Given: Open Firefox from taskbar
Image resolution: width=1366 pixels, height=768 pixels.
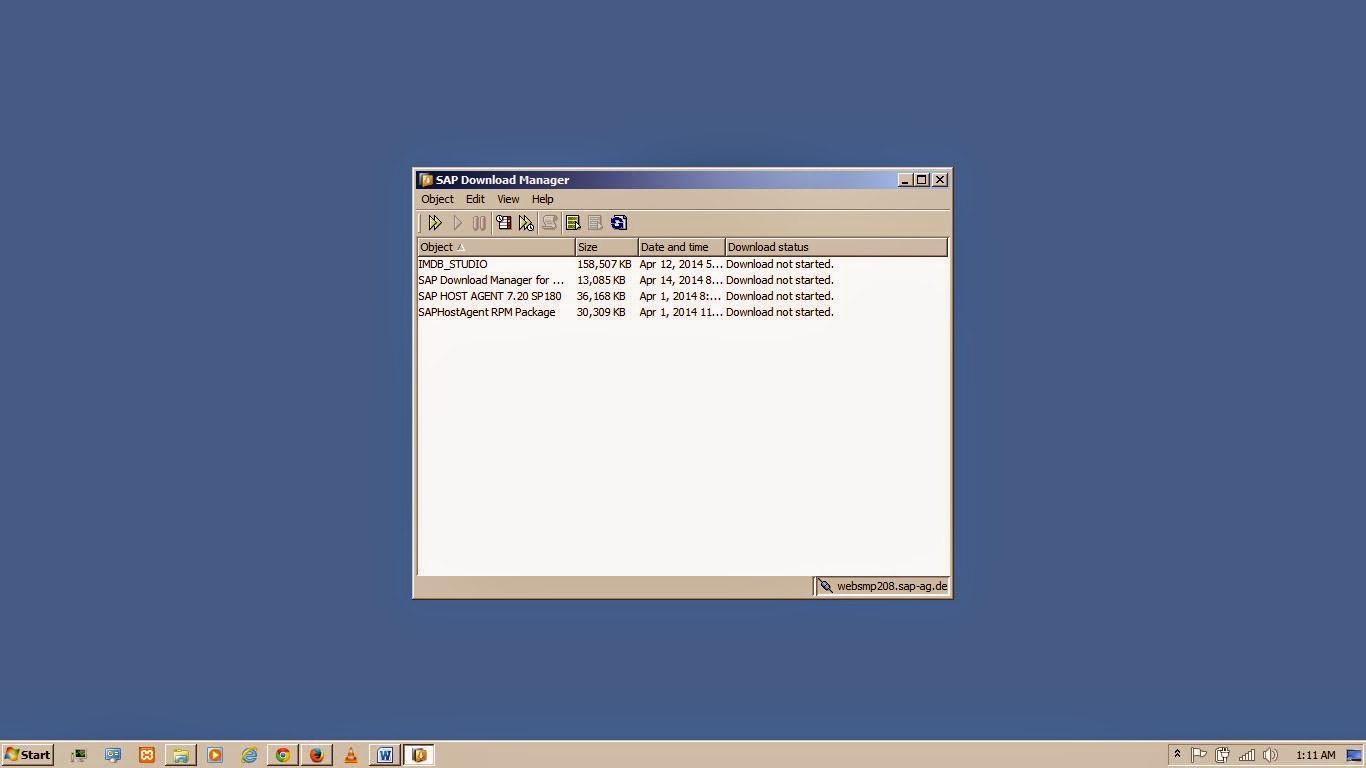Looking at the screenshot, I should pyautogui.click(x=317, y=755).
